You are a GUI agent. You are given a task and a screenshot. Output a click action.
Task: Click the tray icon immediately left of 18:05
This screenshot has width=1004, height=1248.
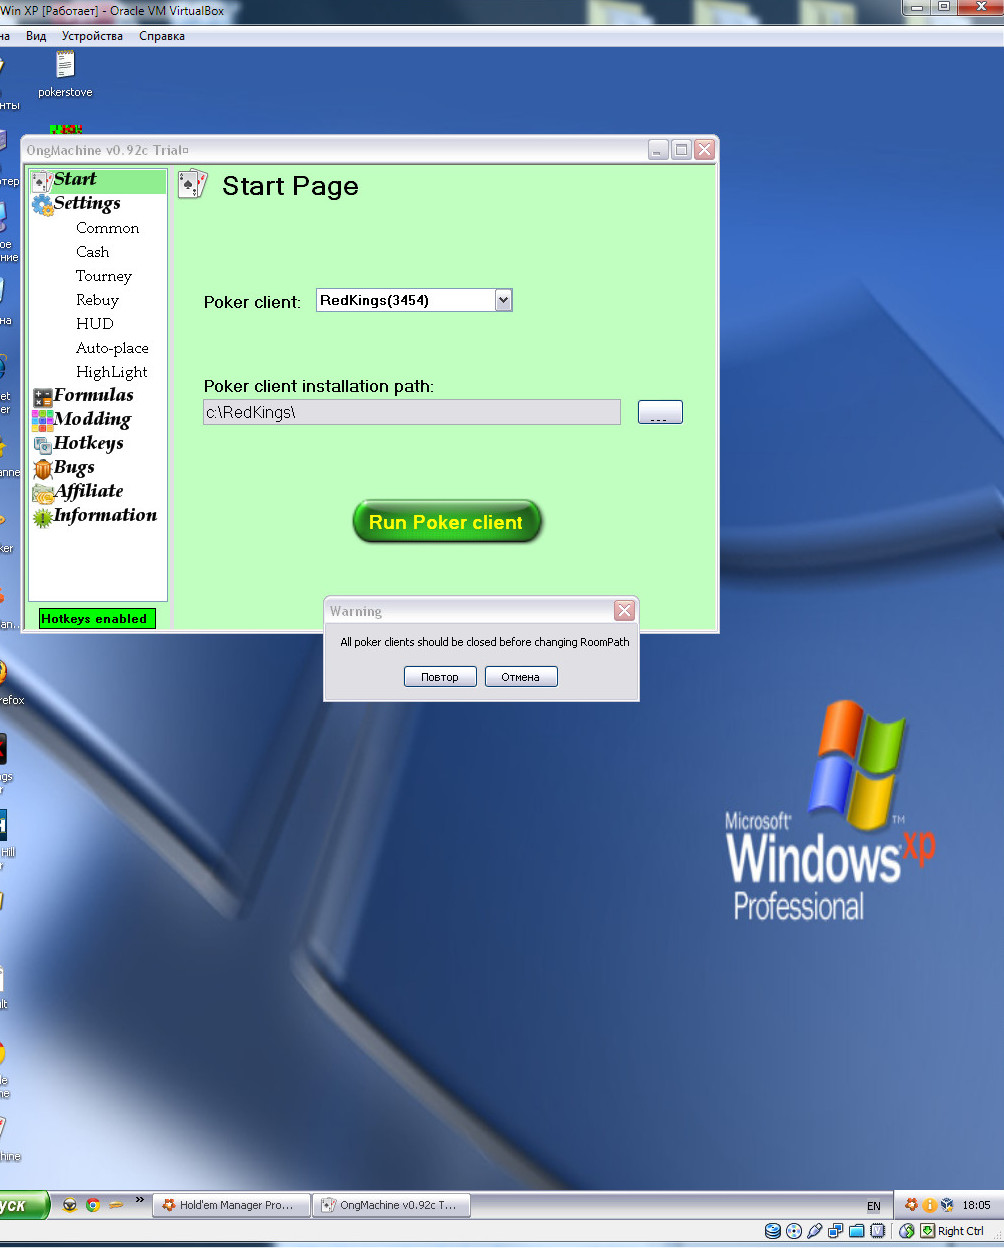(x=947, y=1205)
